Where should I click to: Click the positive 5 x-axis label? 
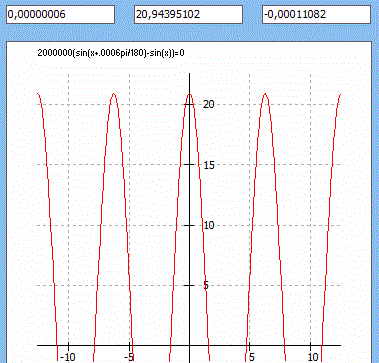(251, 358)
